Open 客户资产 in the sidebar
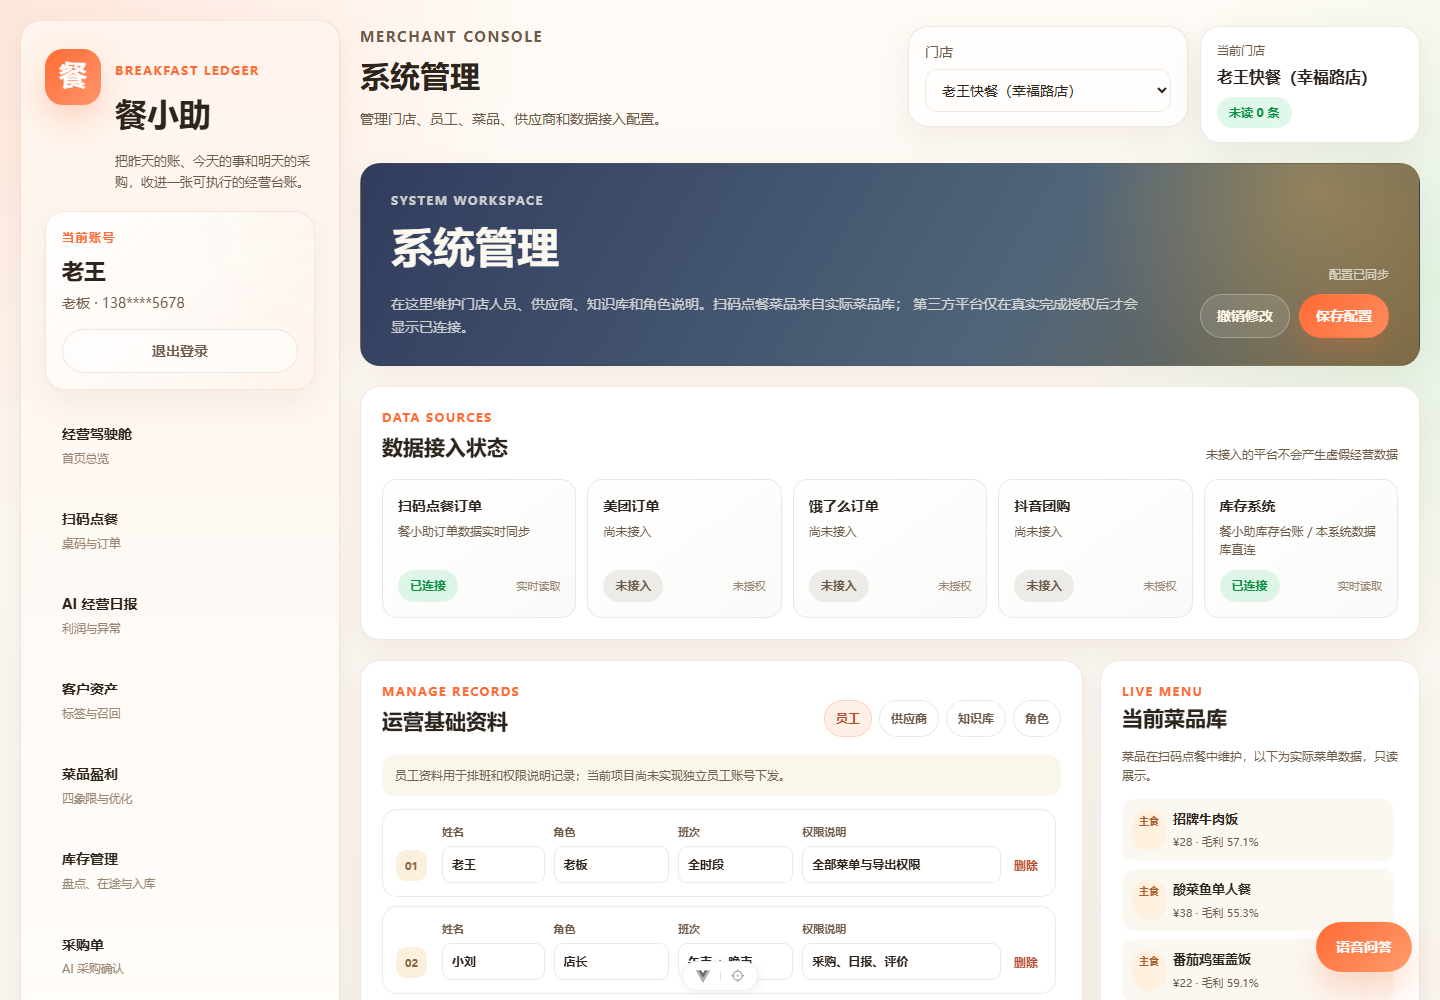 [180, 701]
